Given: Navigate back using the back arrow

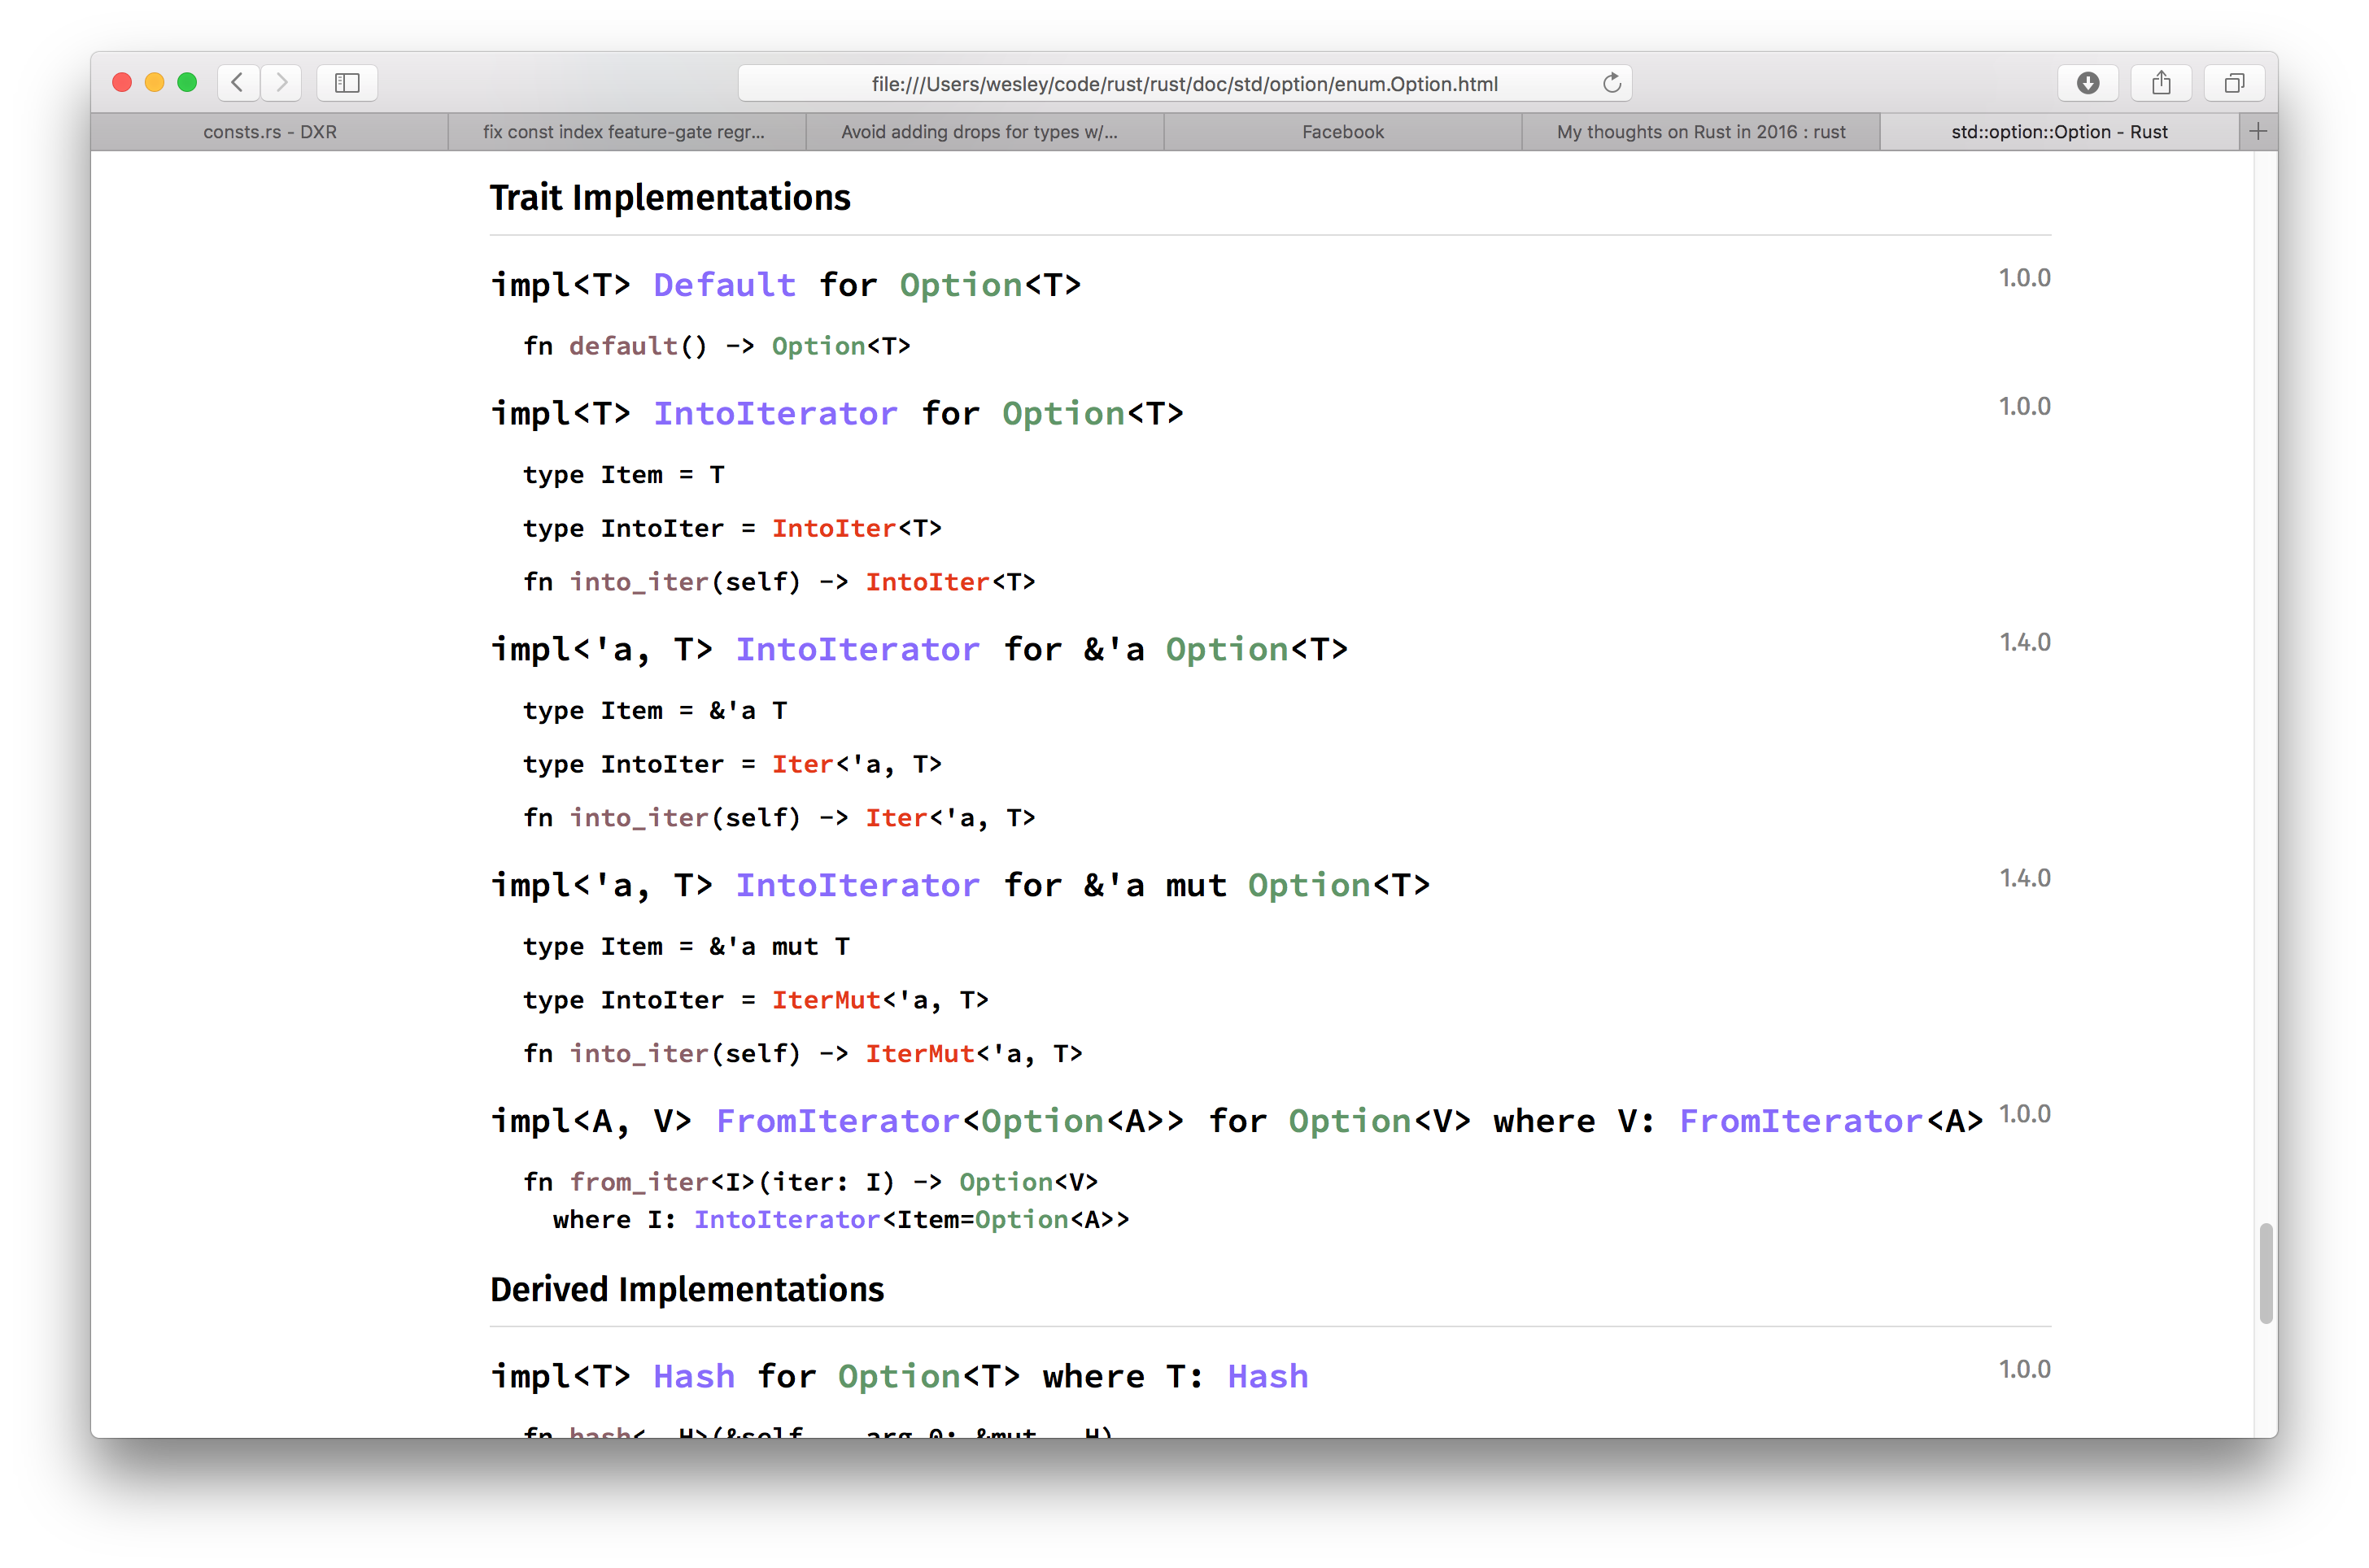Looking at the screenshot, I should tap(238, 83).
